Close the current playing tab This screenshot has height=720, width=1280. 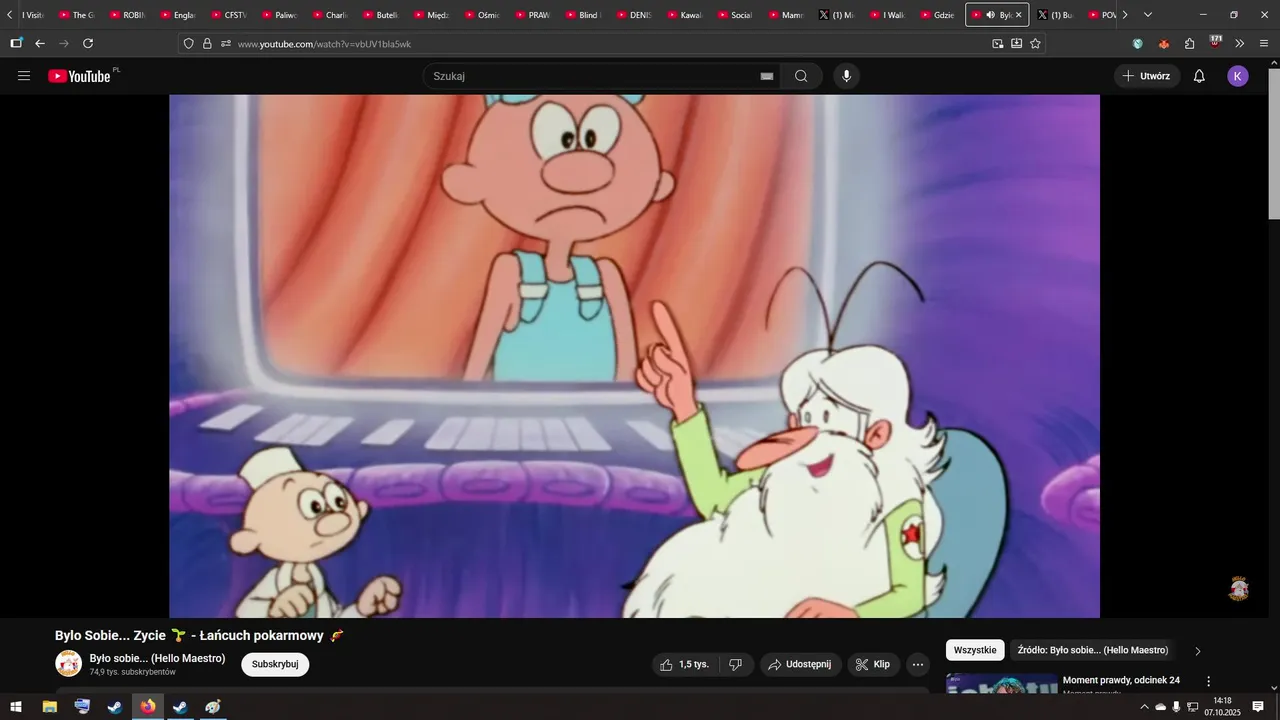[x=1019, y=15]
